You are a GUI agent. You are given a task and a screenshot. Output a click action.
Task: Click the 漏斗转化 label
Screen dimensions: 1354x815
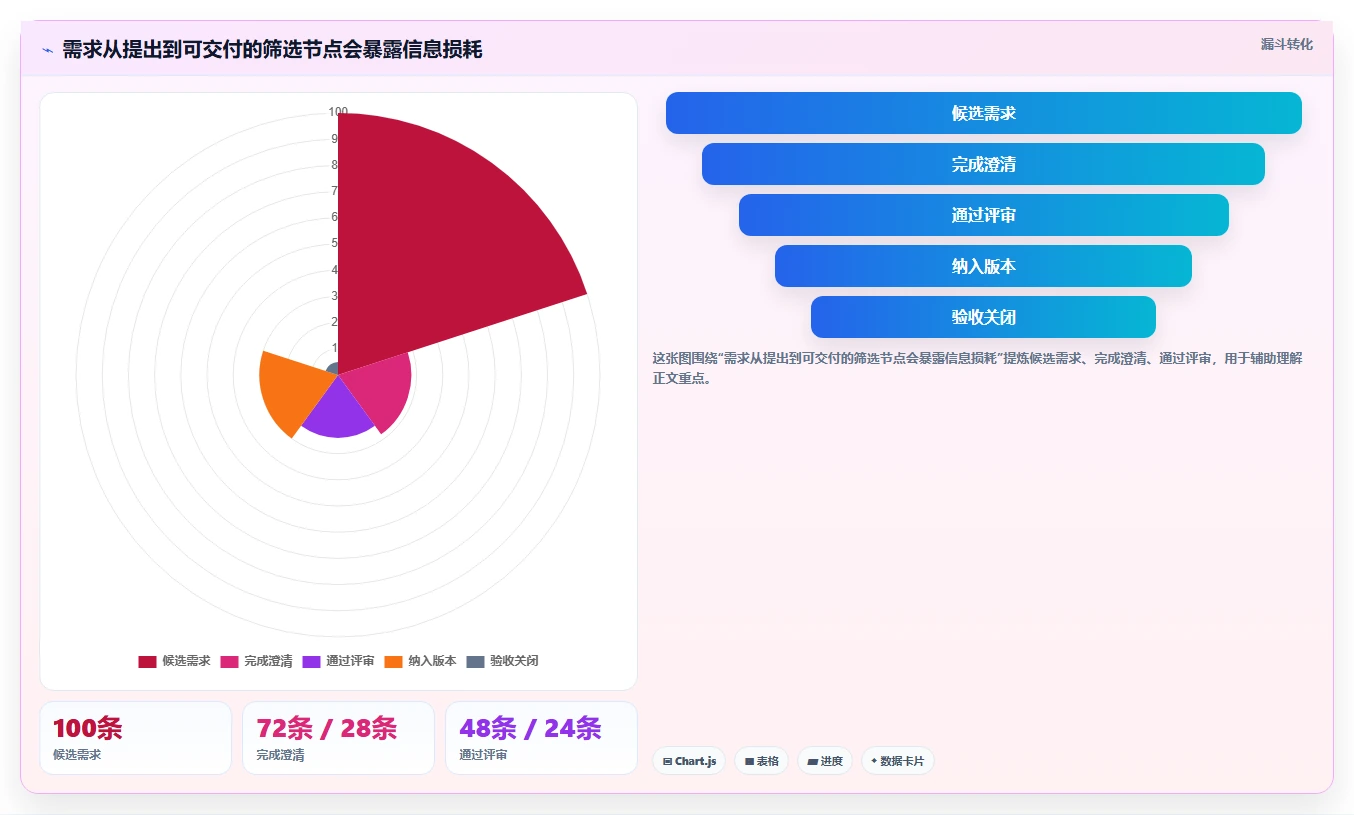(1287, 44)
